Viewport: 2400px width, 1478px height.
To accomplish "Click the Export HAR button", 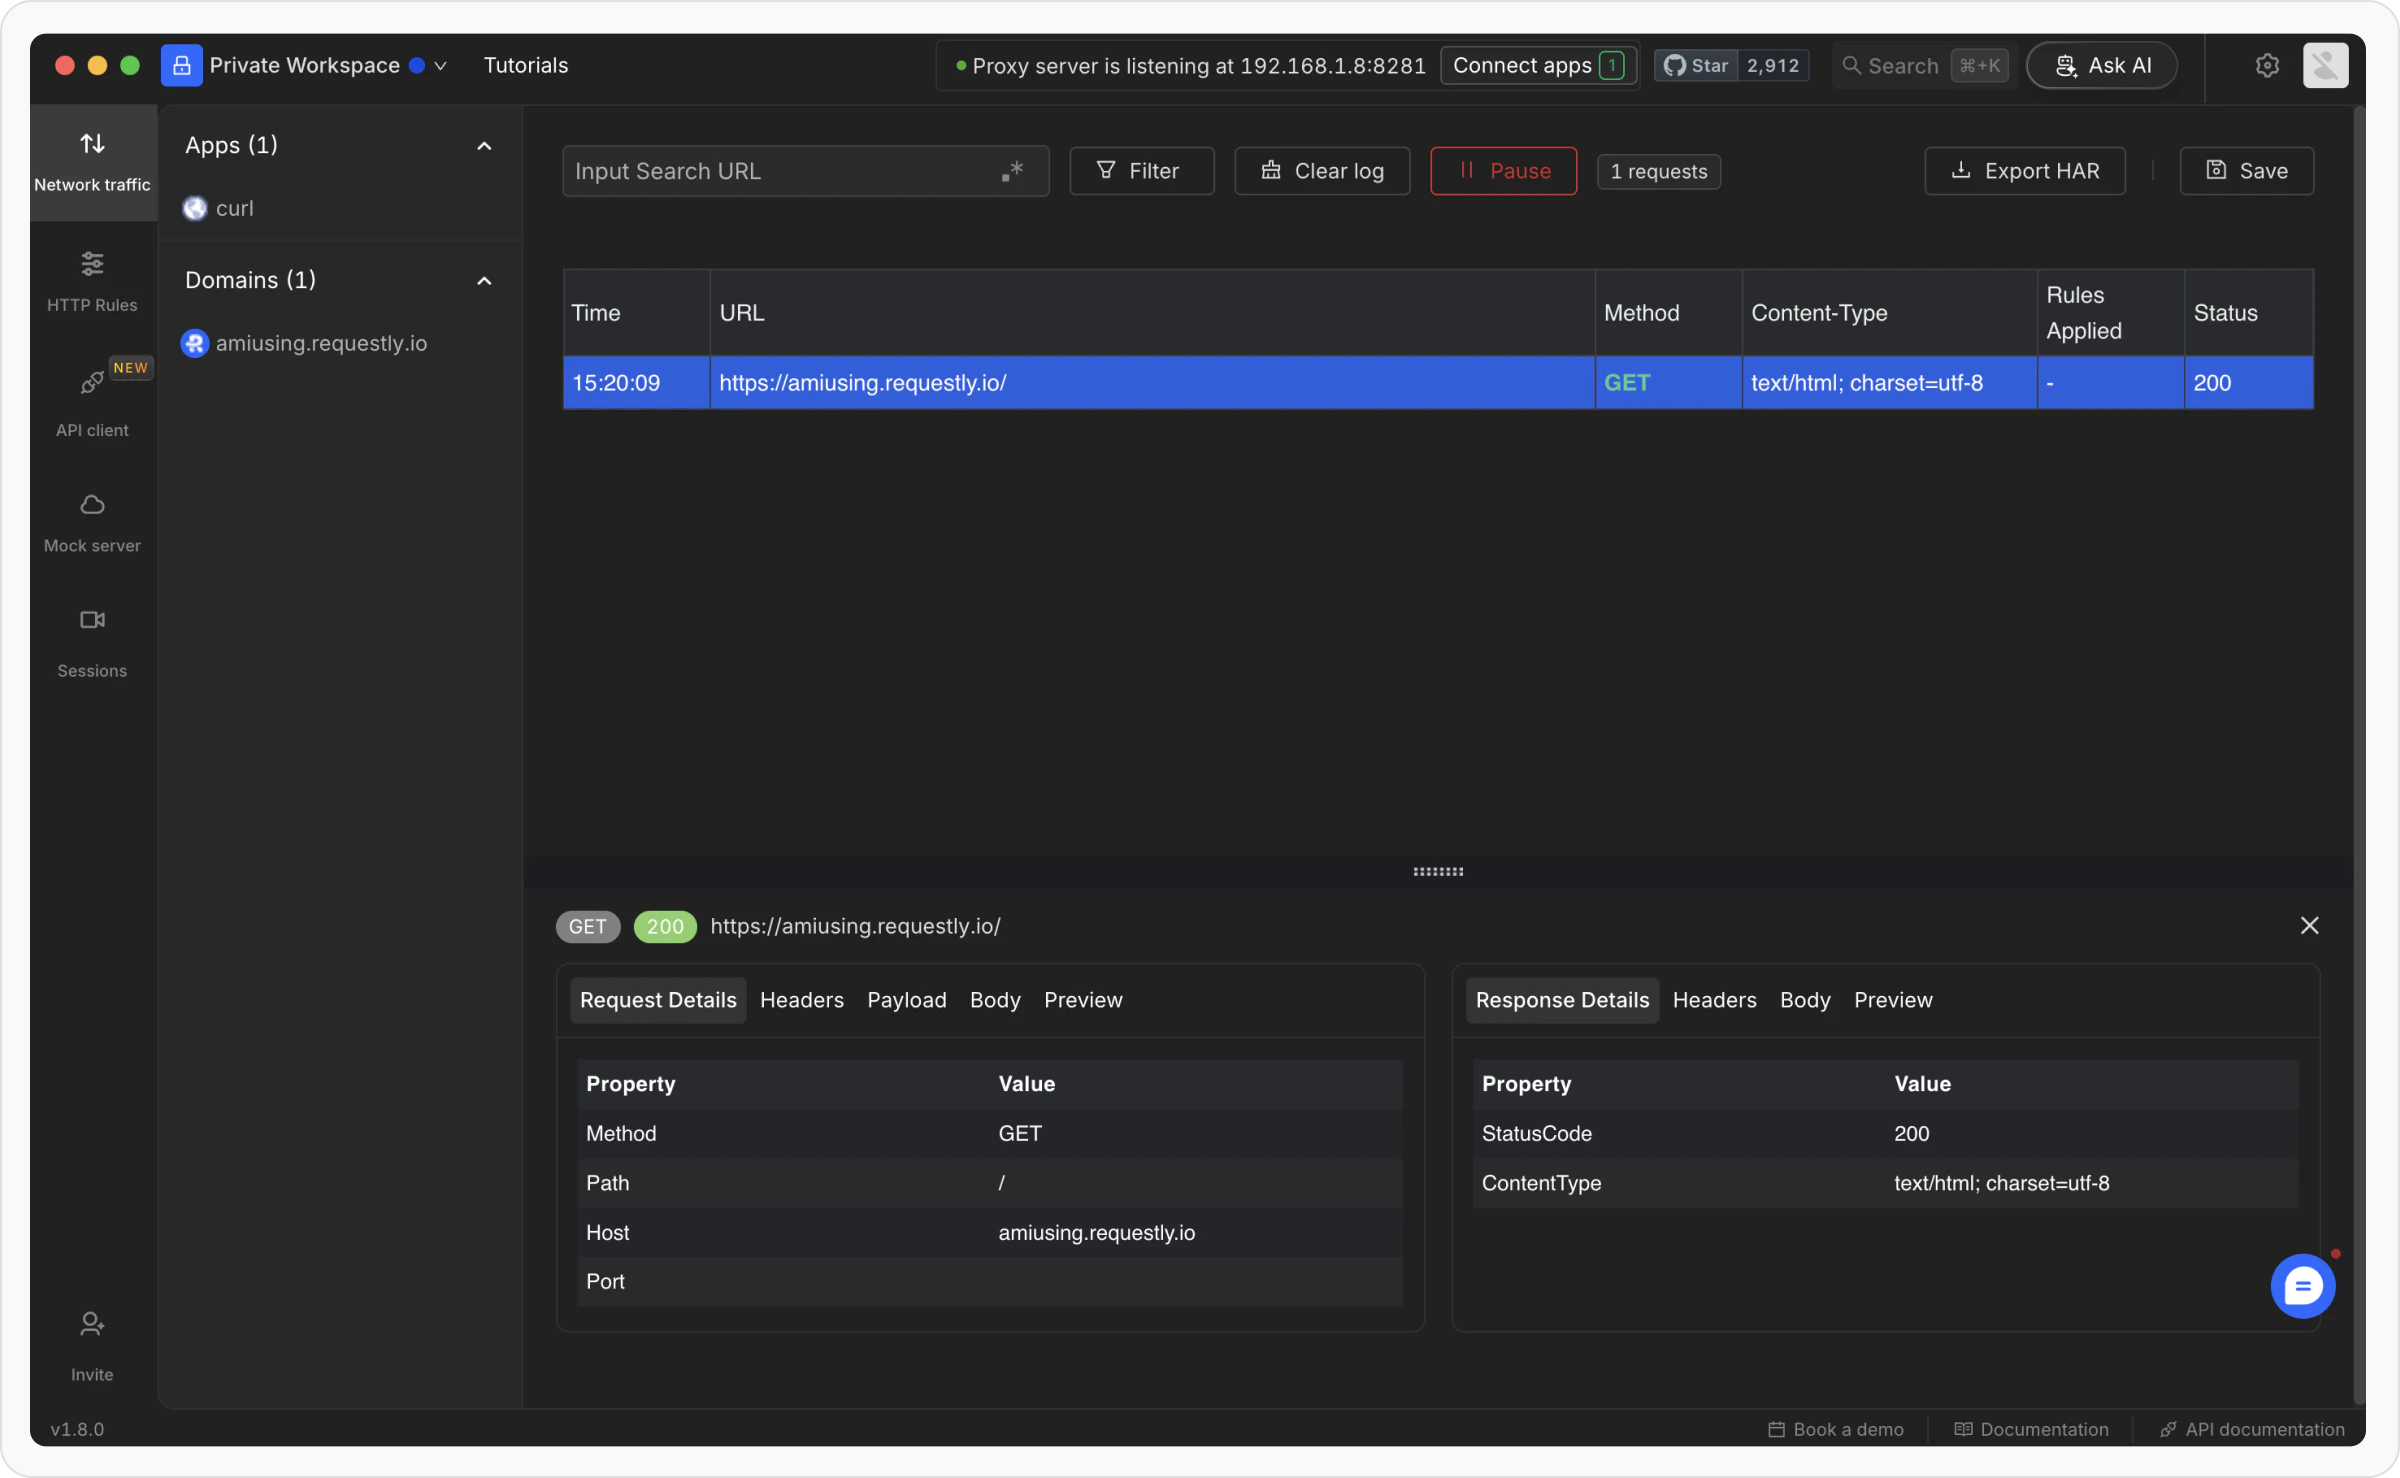I will (x=2024, y=171).
